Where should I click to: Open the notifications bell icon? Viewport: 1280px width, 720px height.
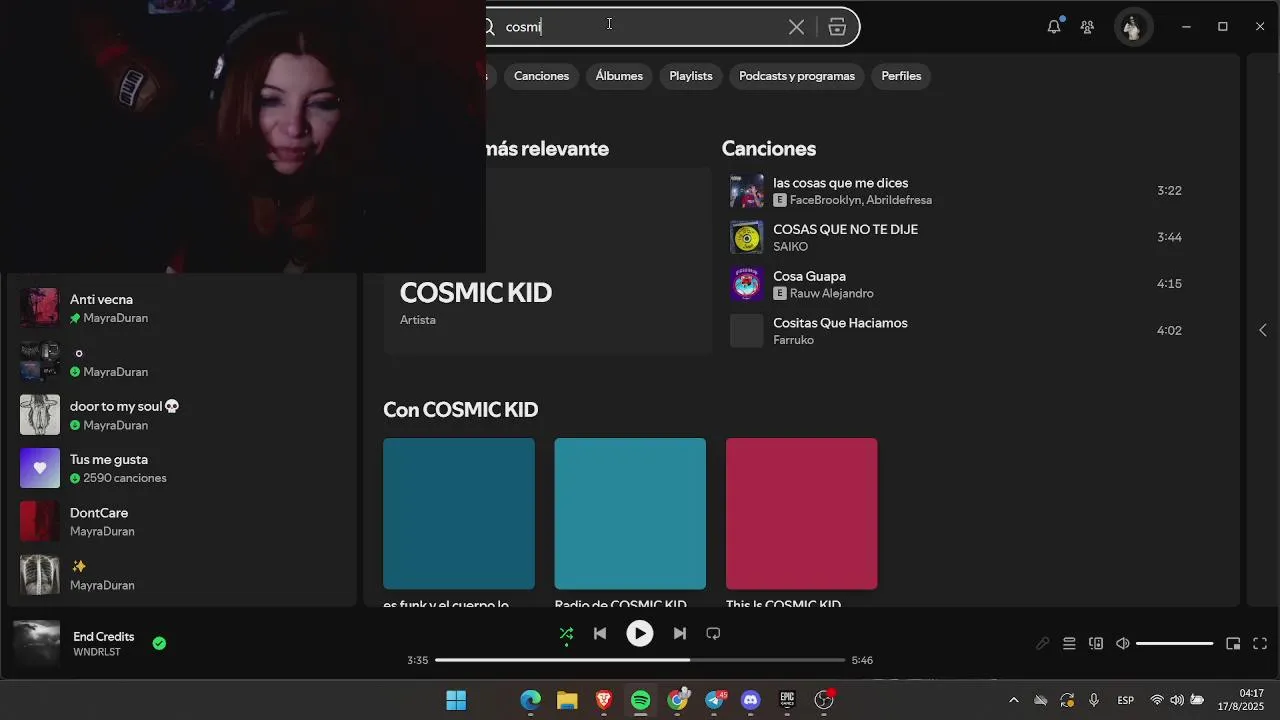coord(1054,27)
